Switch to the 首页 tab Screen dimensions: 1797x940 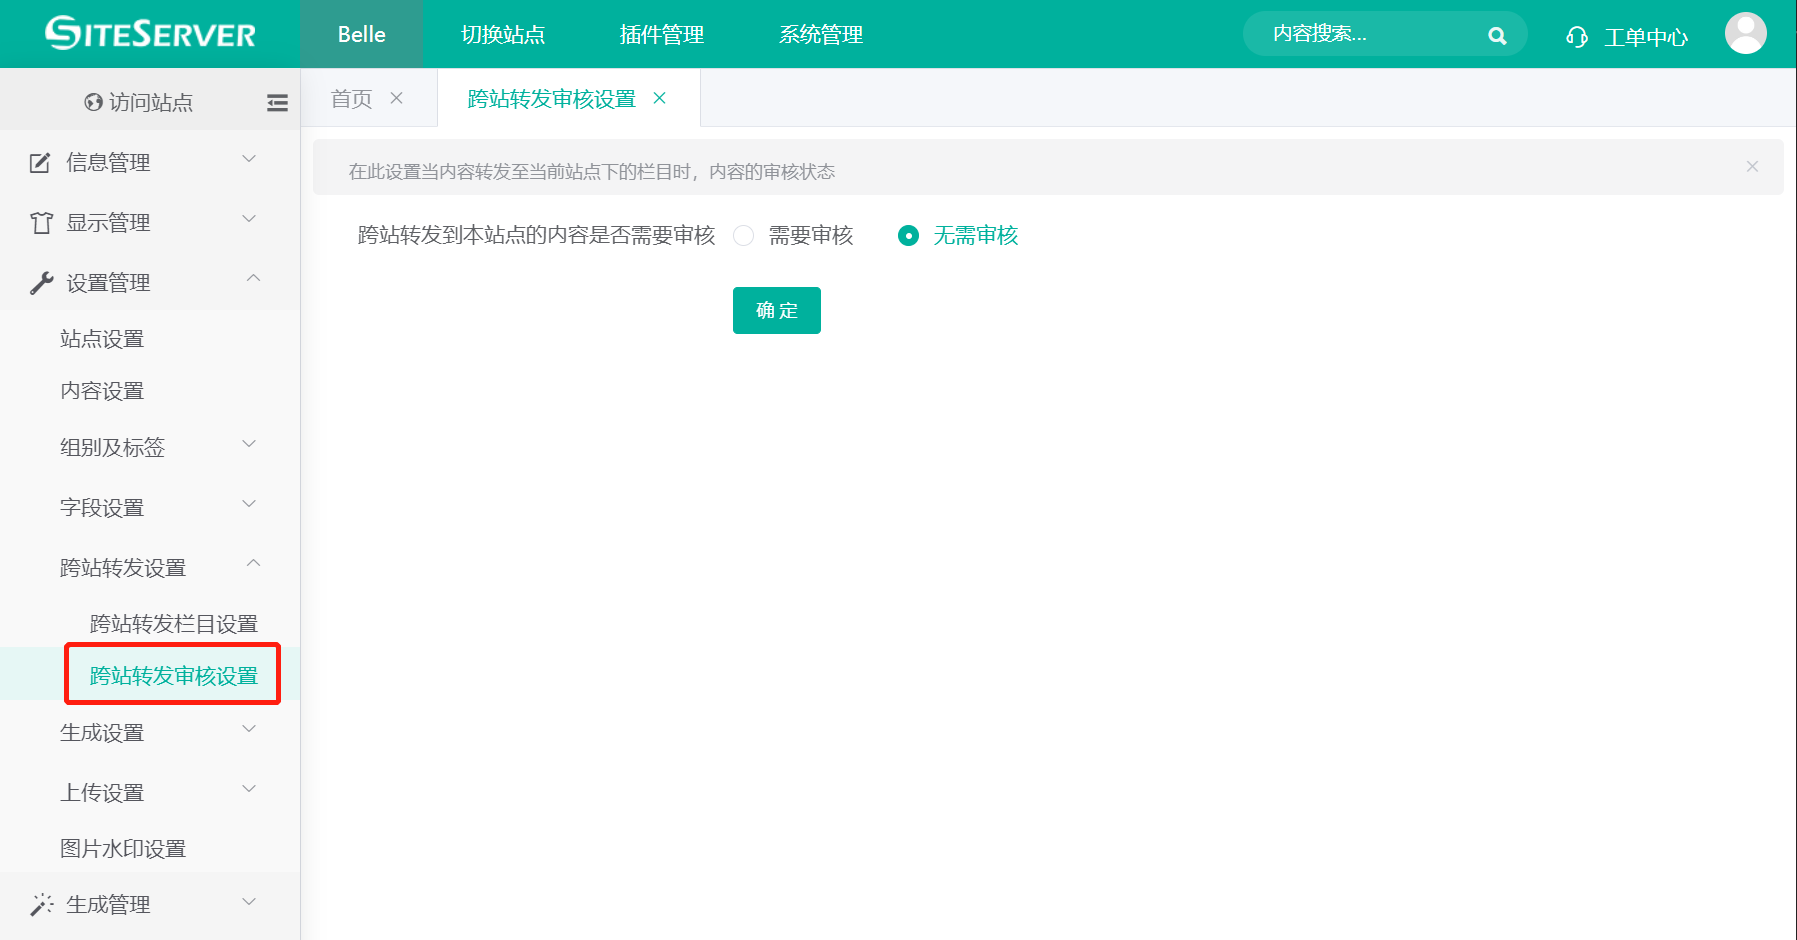350,97
